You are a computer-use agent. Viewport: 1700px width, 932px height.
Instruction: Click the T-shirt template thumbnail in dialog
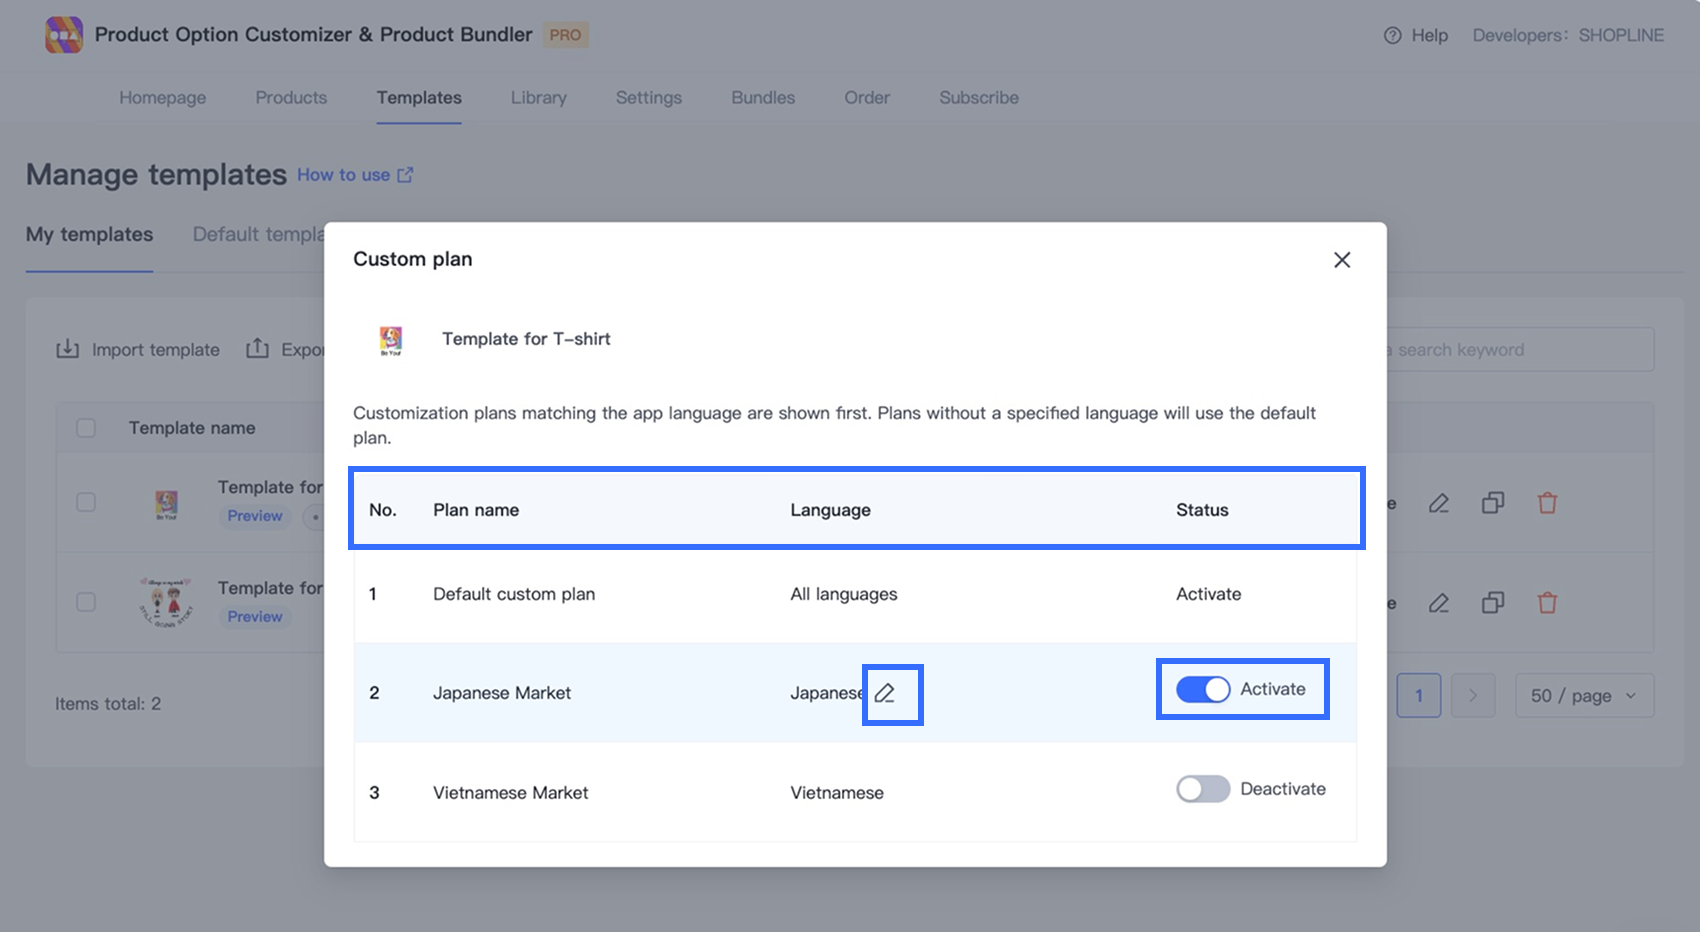[x=391, y=340]
